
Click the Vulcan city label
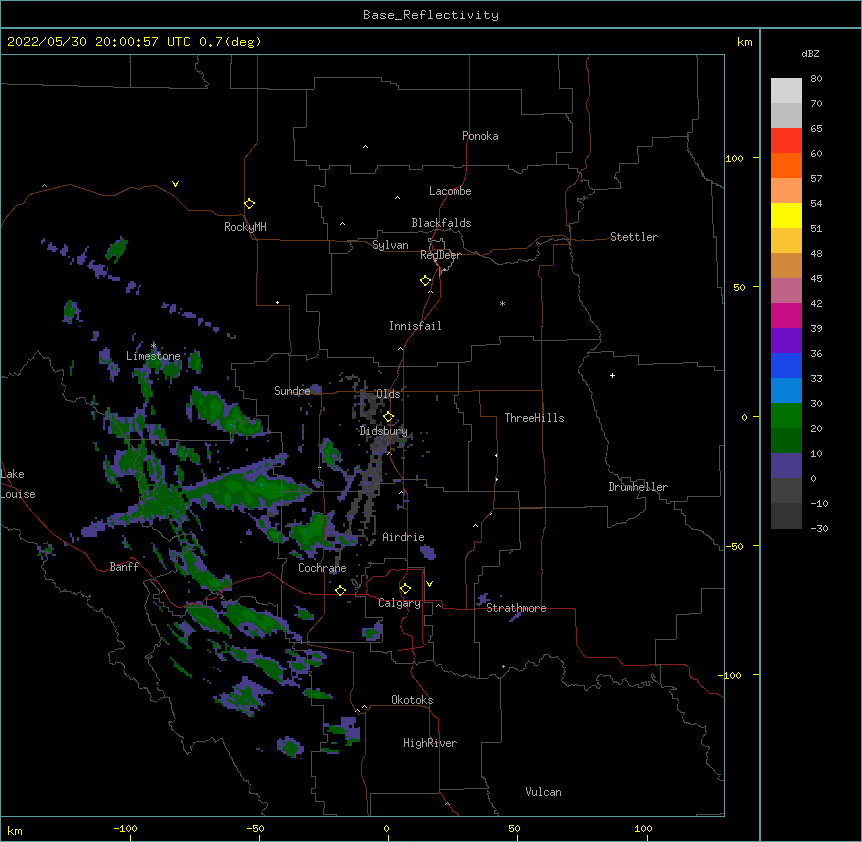pyautogui.click(x=543, y=792)
